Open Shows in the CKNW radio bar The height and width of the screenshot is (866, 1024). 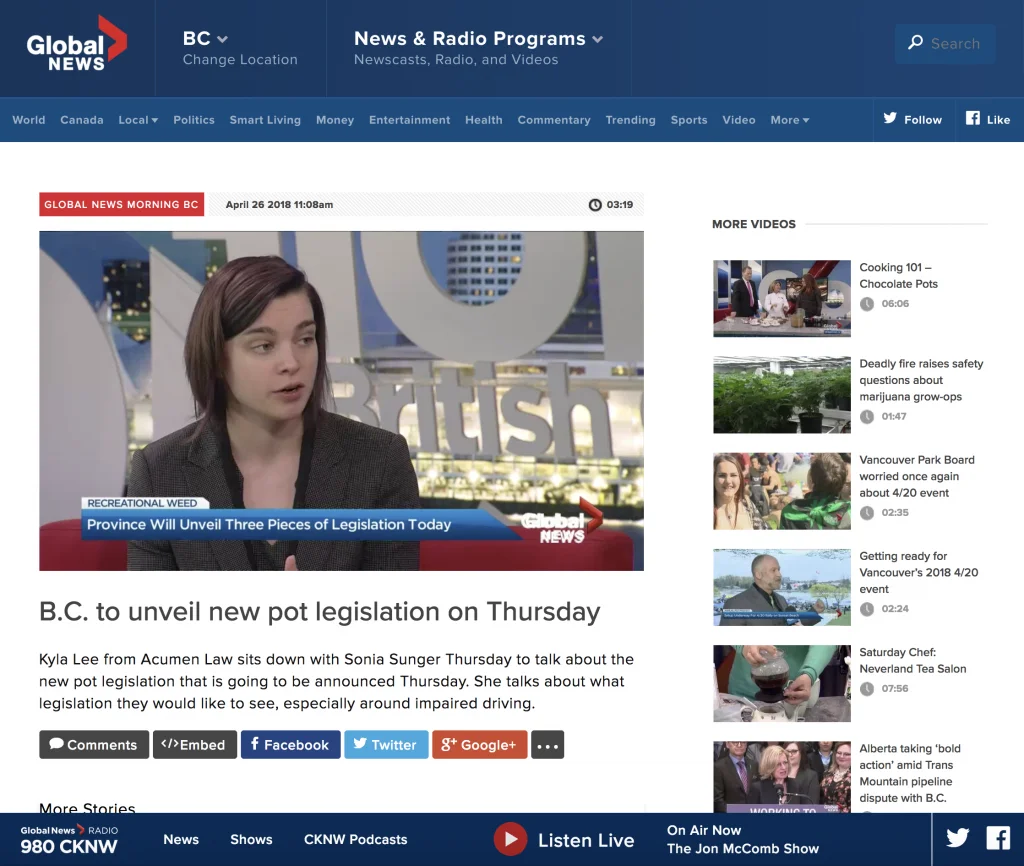click(x=251, y=839)
